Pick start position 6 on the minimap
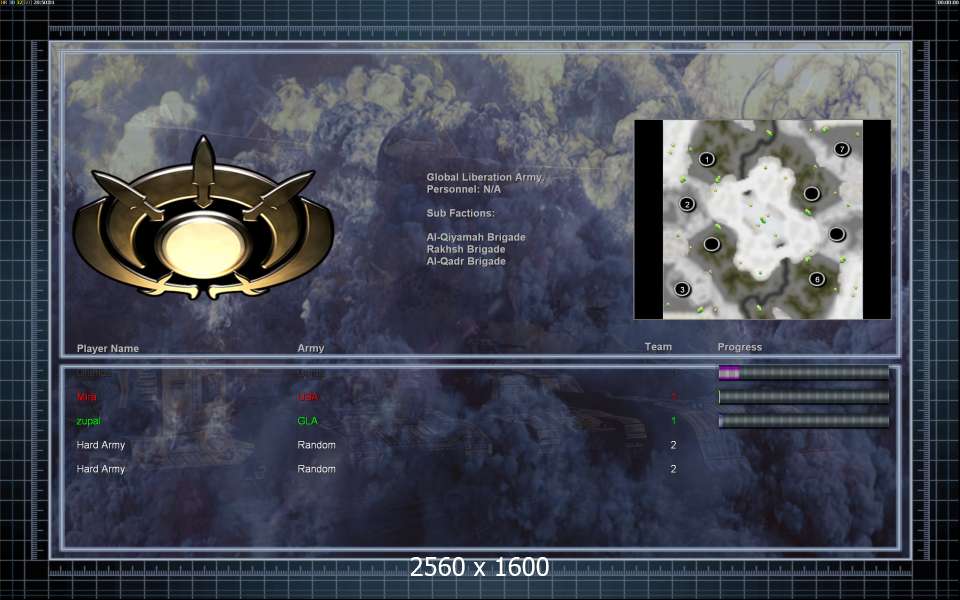 (817, 279)
